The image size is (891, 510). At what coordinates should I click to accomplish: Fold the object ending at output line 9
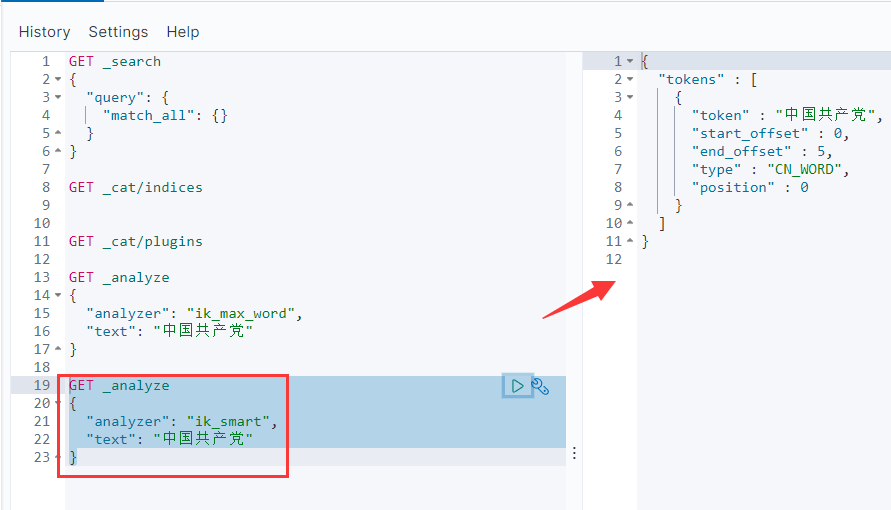(630, 205)
